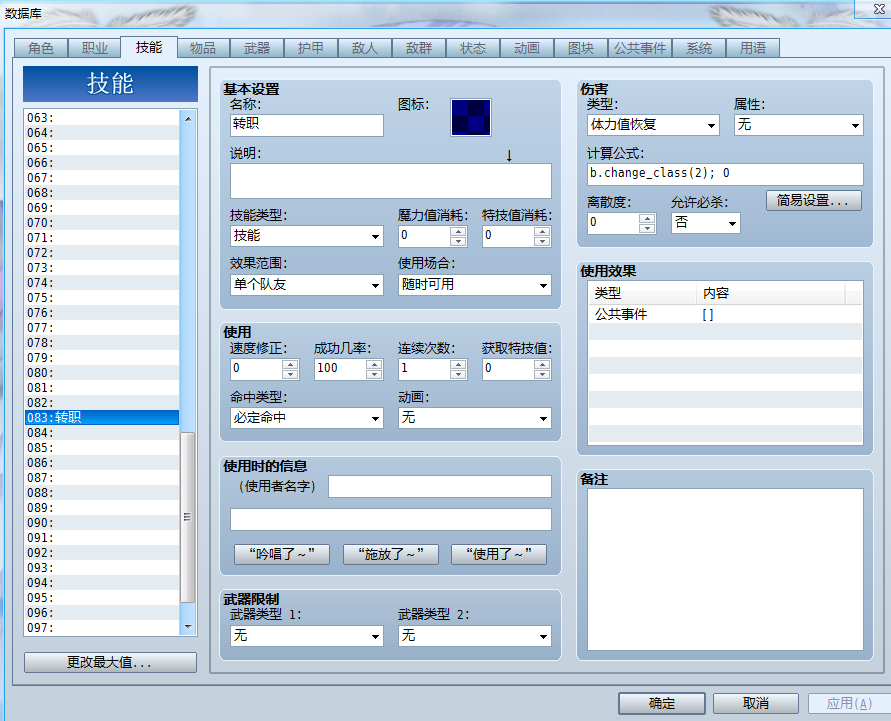Open the 公共事件 tab
891x721 pixels.
[640, 48]
